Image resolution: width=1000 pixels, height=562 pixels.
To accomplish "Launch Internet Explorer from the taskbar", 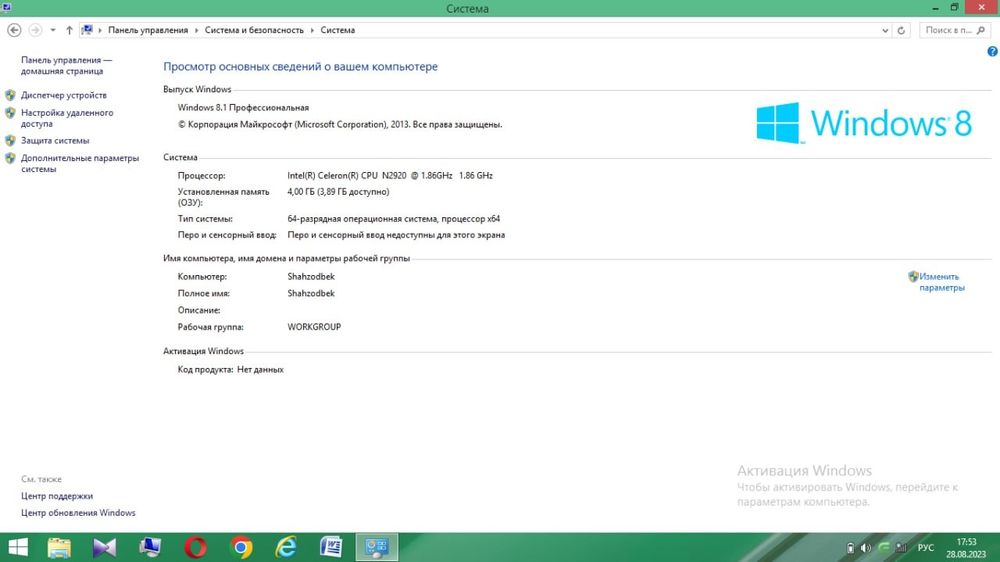I will pos(286,547).
